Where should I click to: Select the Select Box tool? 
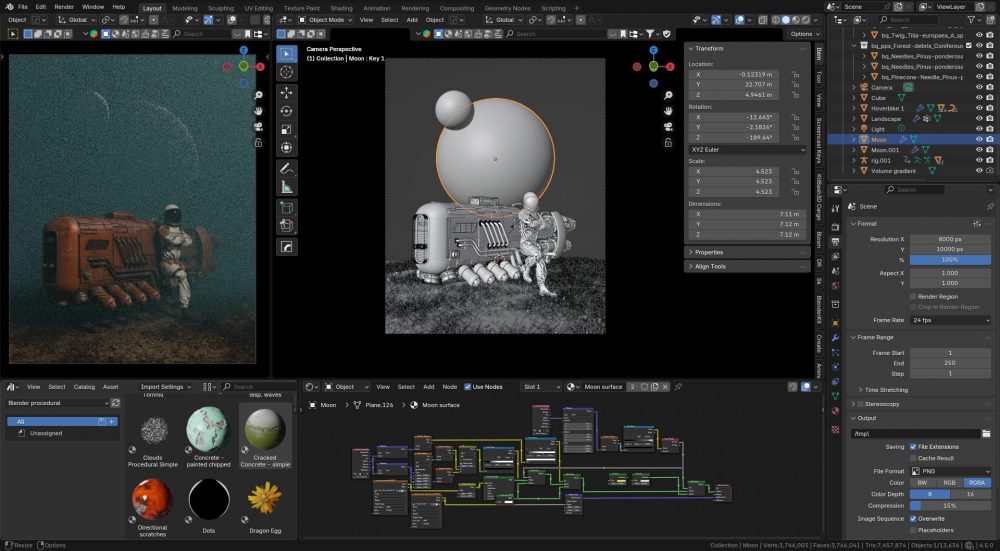point(286,54)
